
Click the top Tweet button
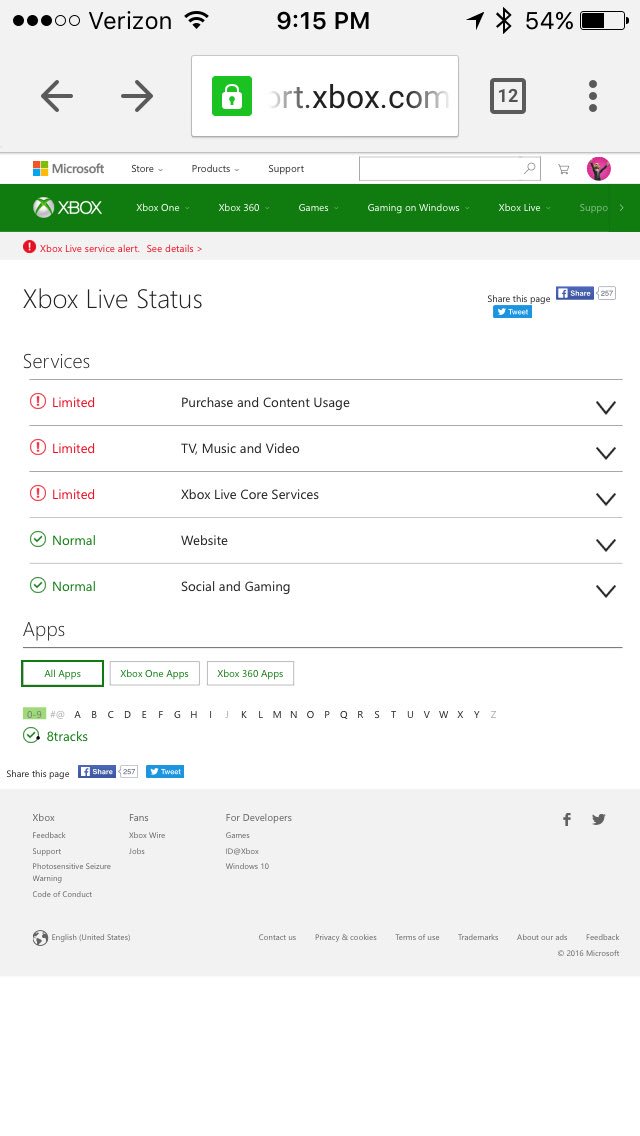coord(512,312)
